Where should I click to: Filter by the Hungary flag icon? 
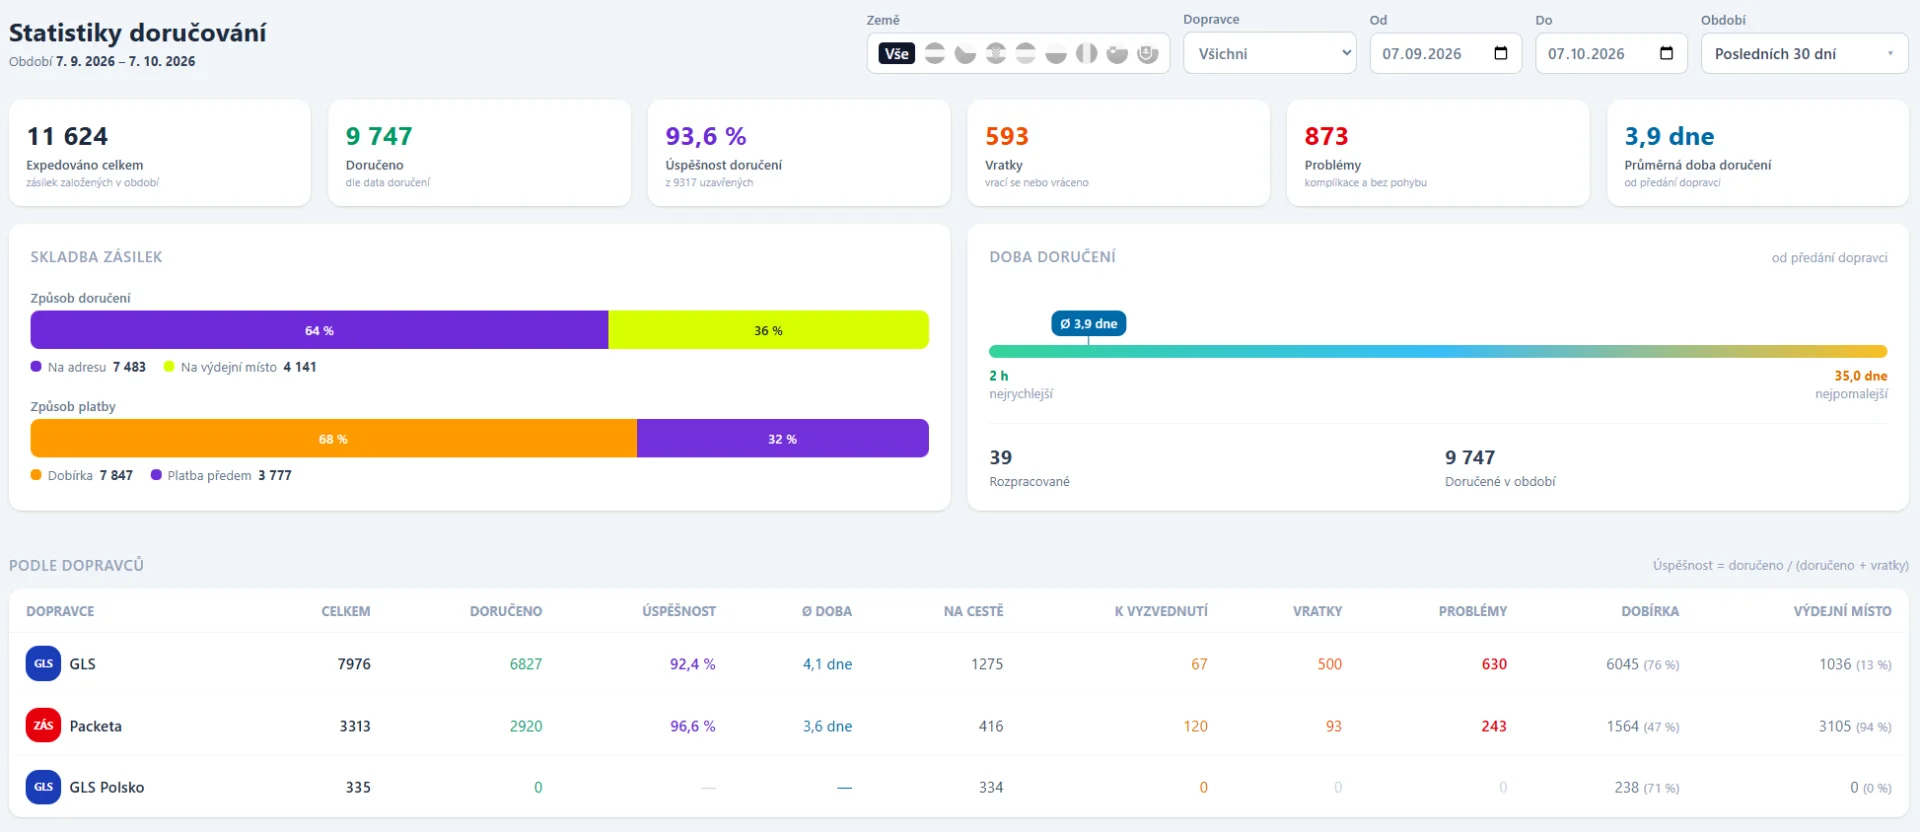[x=1026, y=53]
